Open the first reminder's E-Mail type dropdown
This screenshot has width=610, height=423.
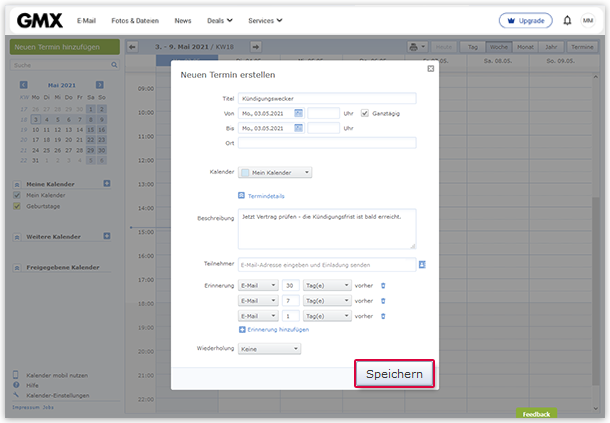(258, 286)
